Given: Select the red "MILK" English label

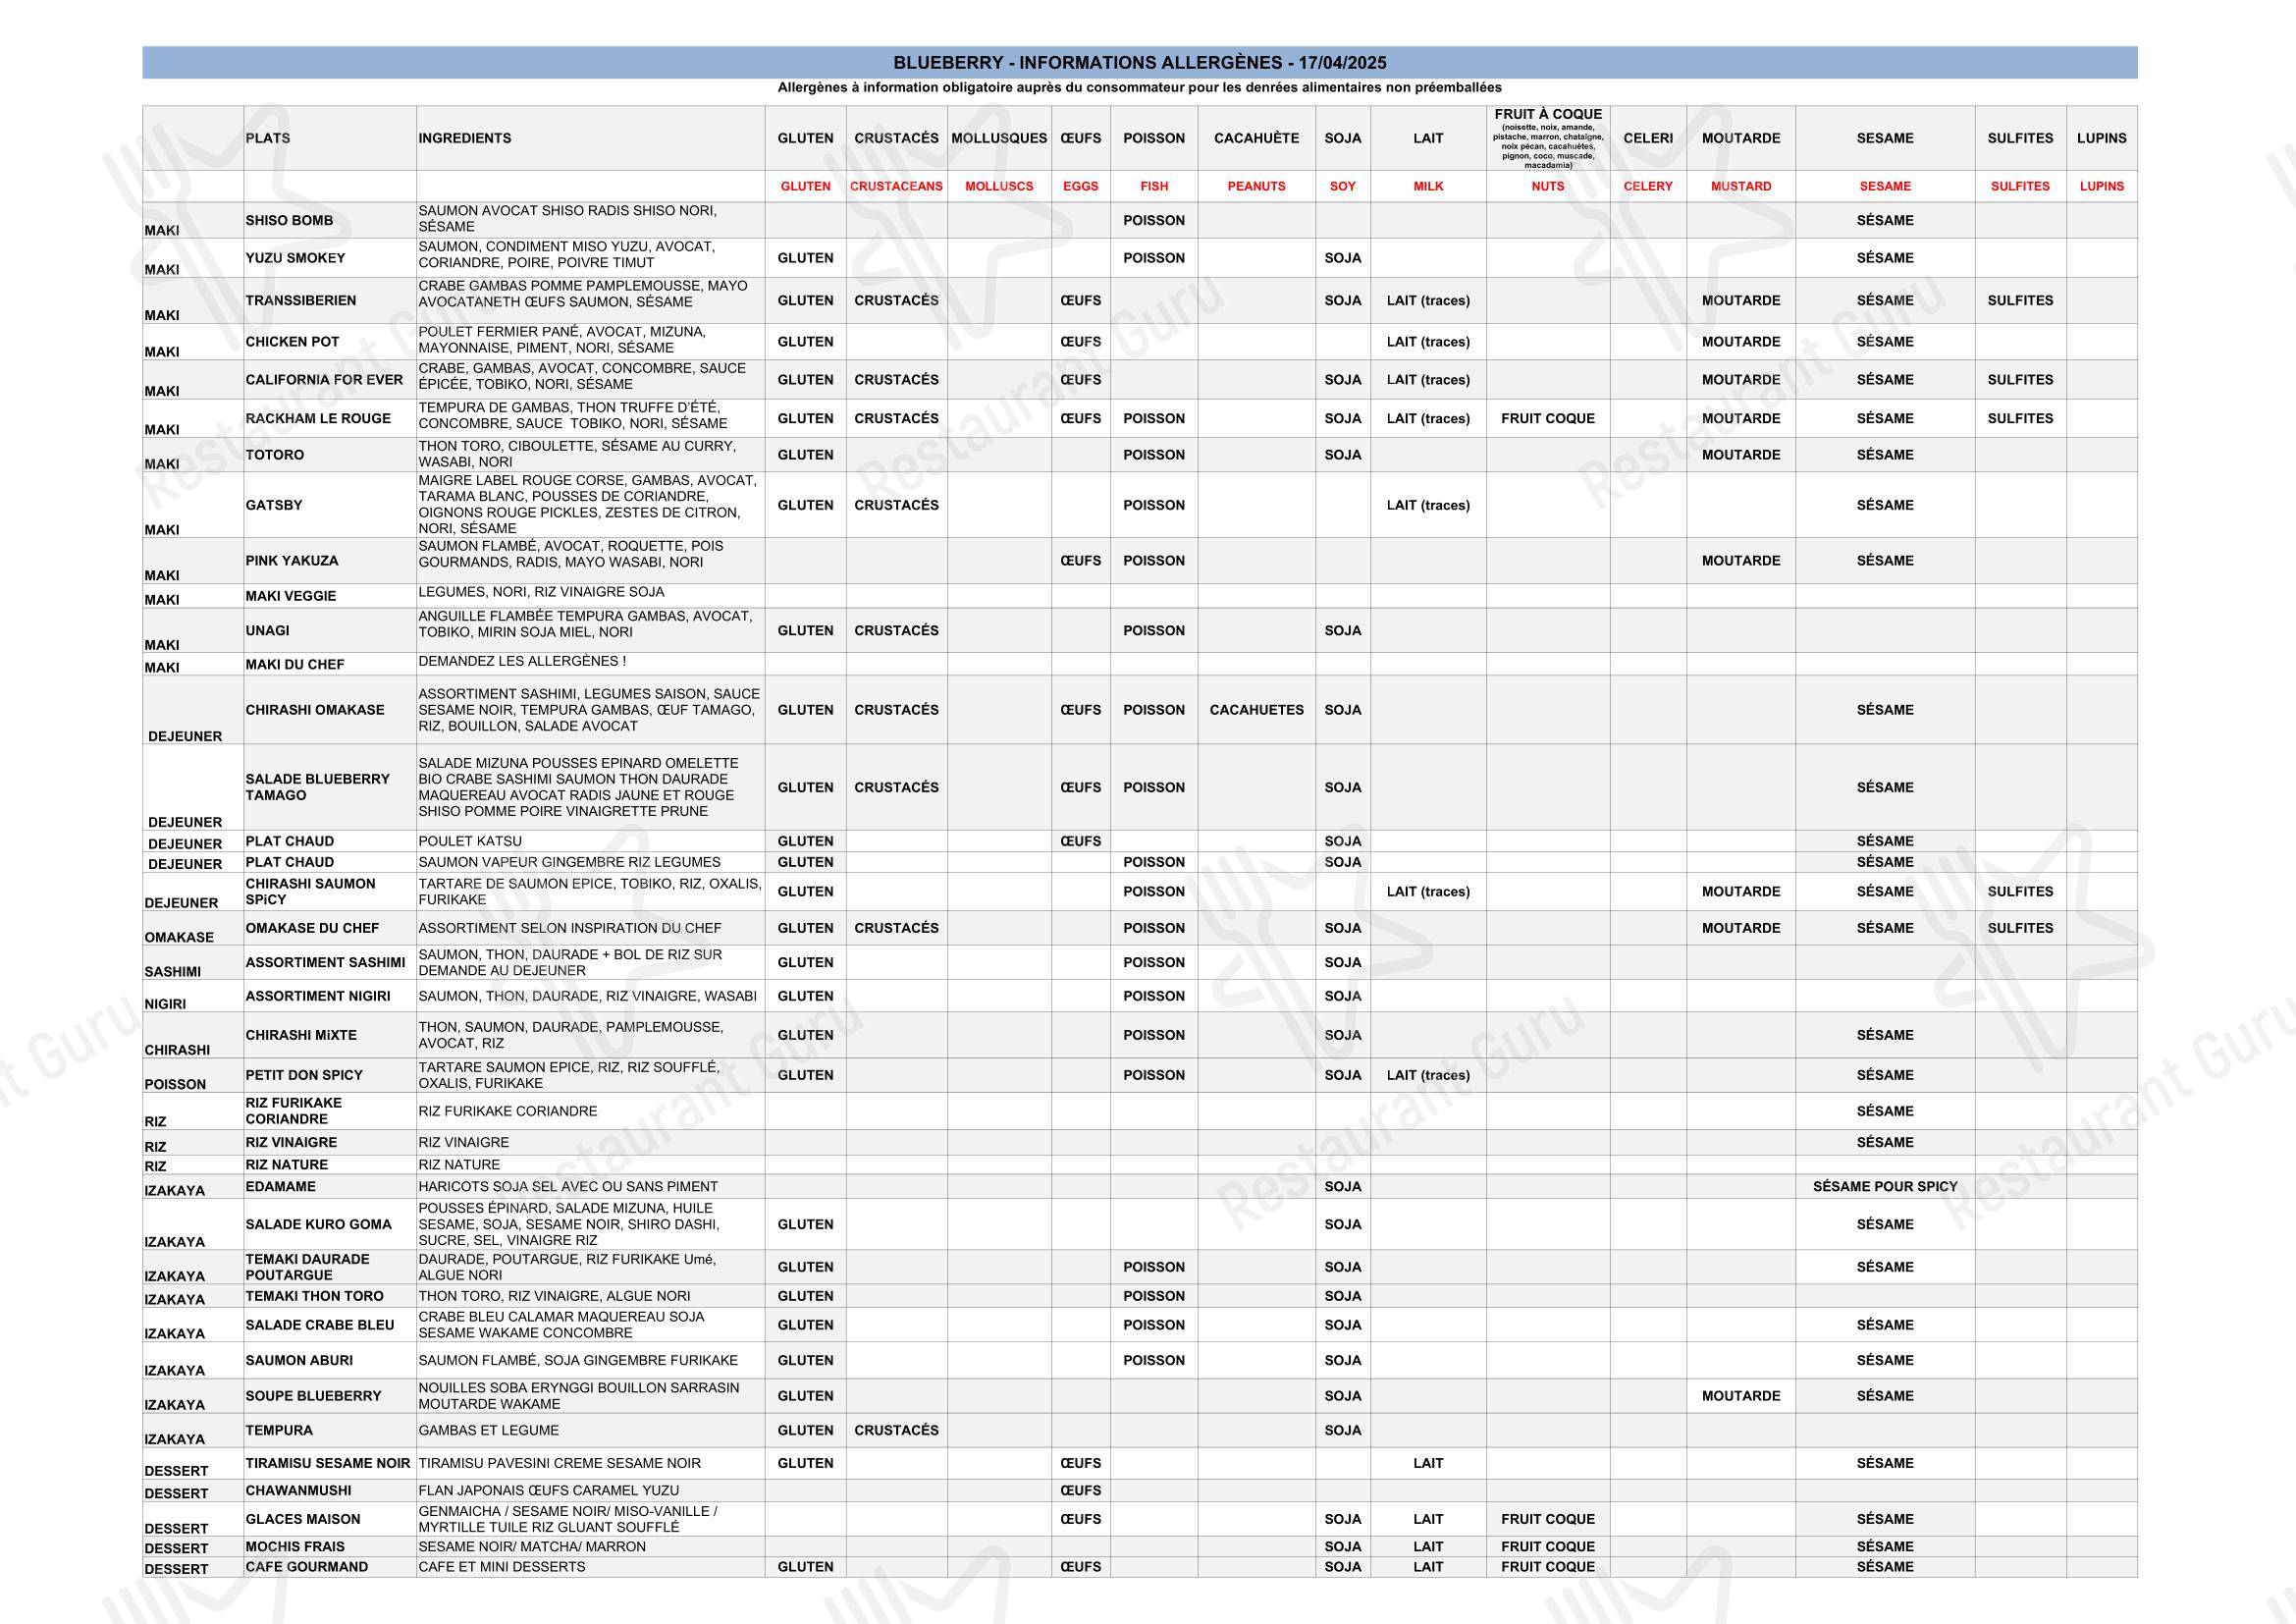Looking at the screenshot, I should coord(1428,187).
